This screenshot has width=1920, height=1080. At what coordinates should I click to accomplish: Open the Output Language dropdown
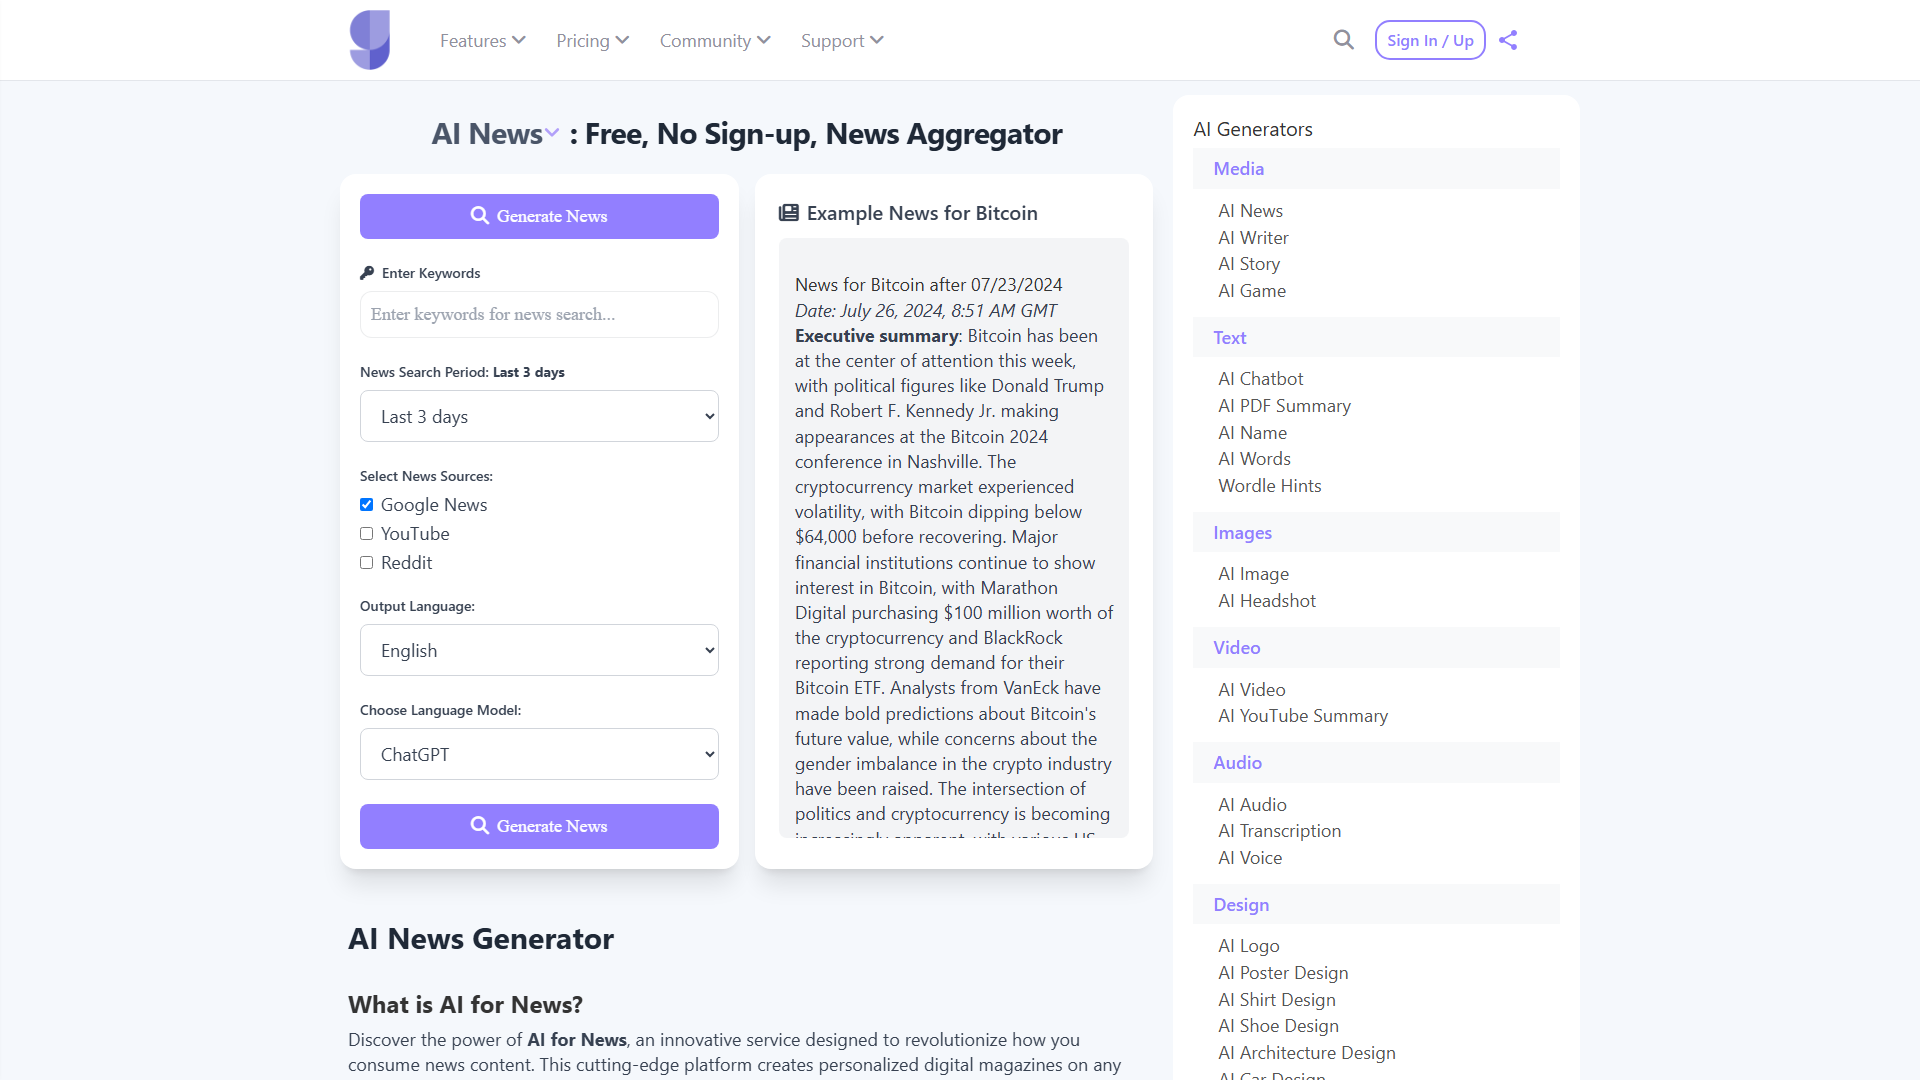[x=539, y=650]
